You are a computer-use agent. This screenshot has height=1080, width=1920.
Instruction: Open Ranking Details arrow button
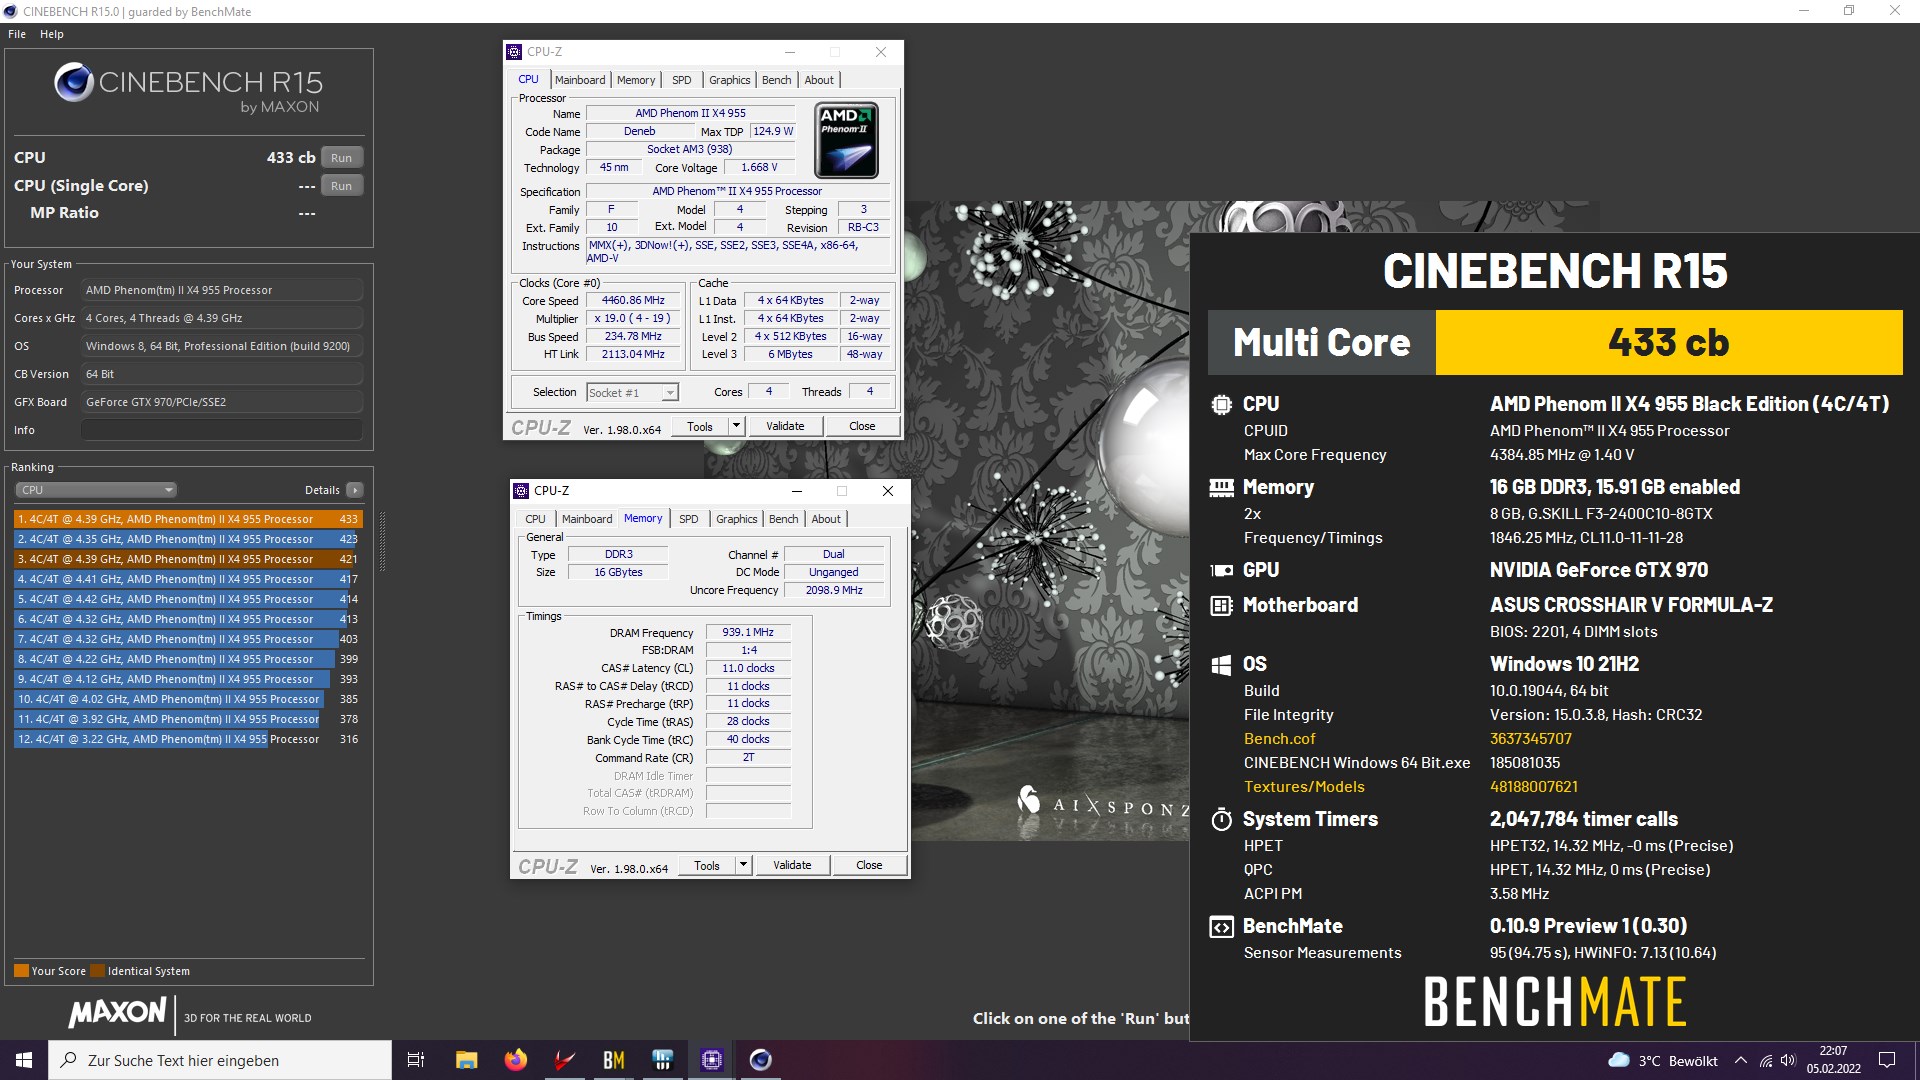(354, 490)
